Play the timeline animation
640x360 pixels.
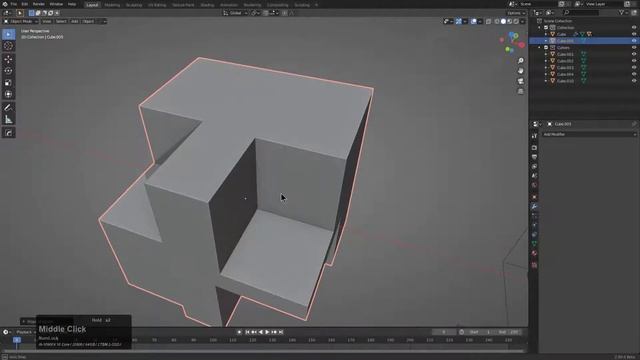[x=267, y=332]
